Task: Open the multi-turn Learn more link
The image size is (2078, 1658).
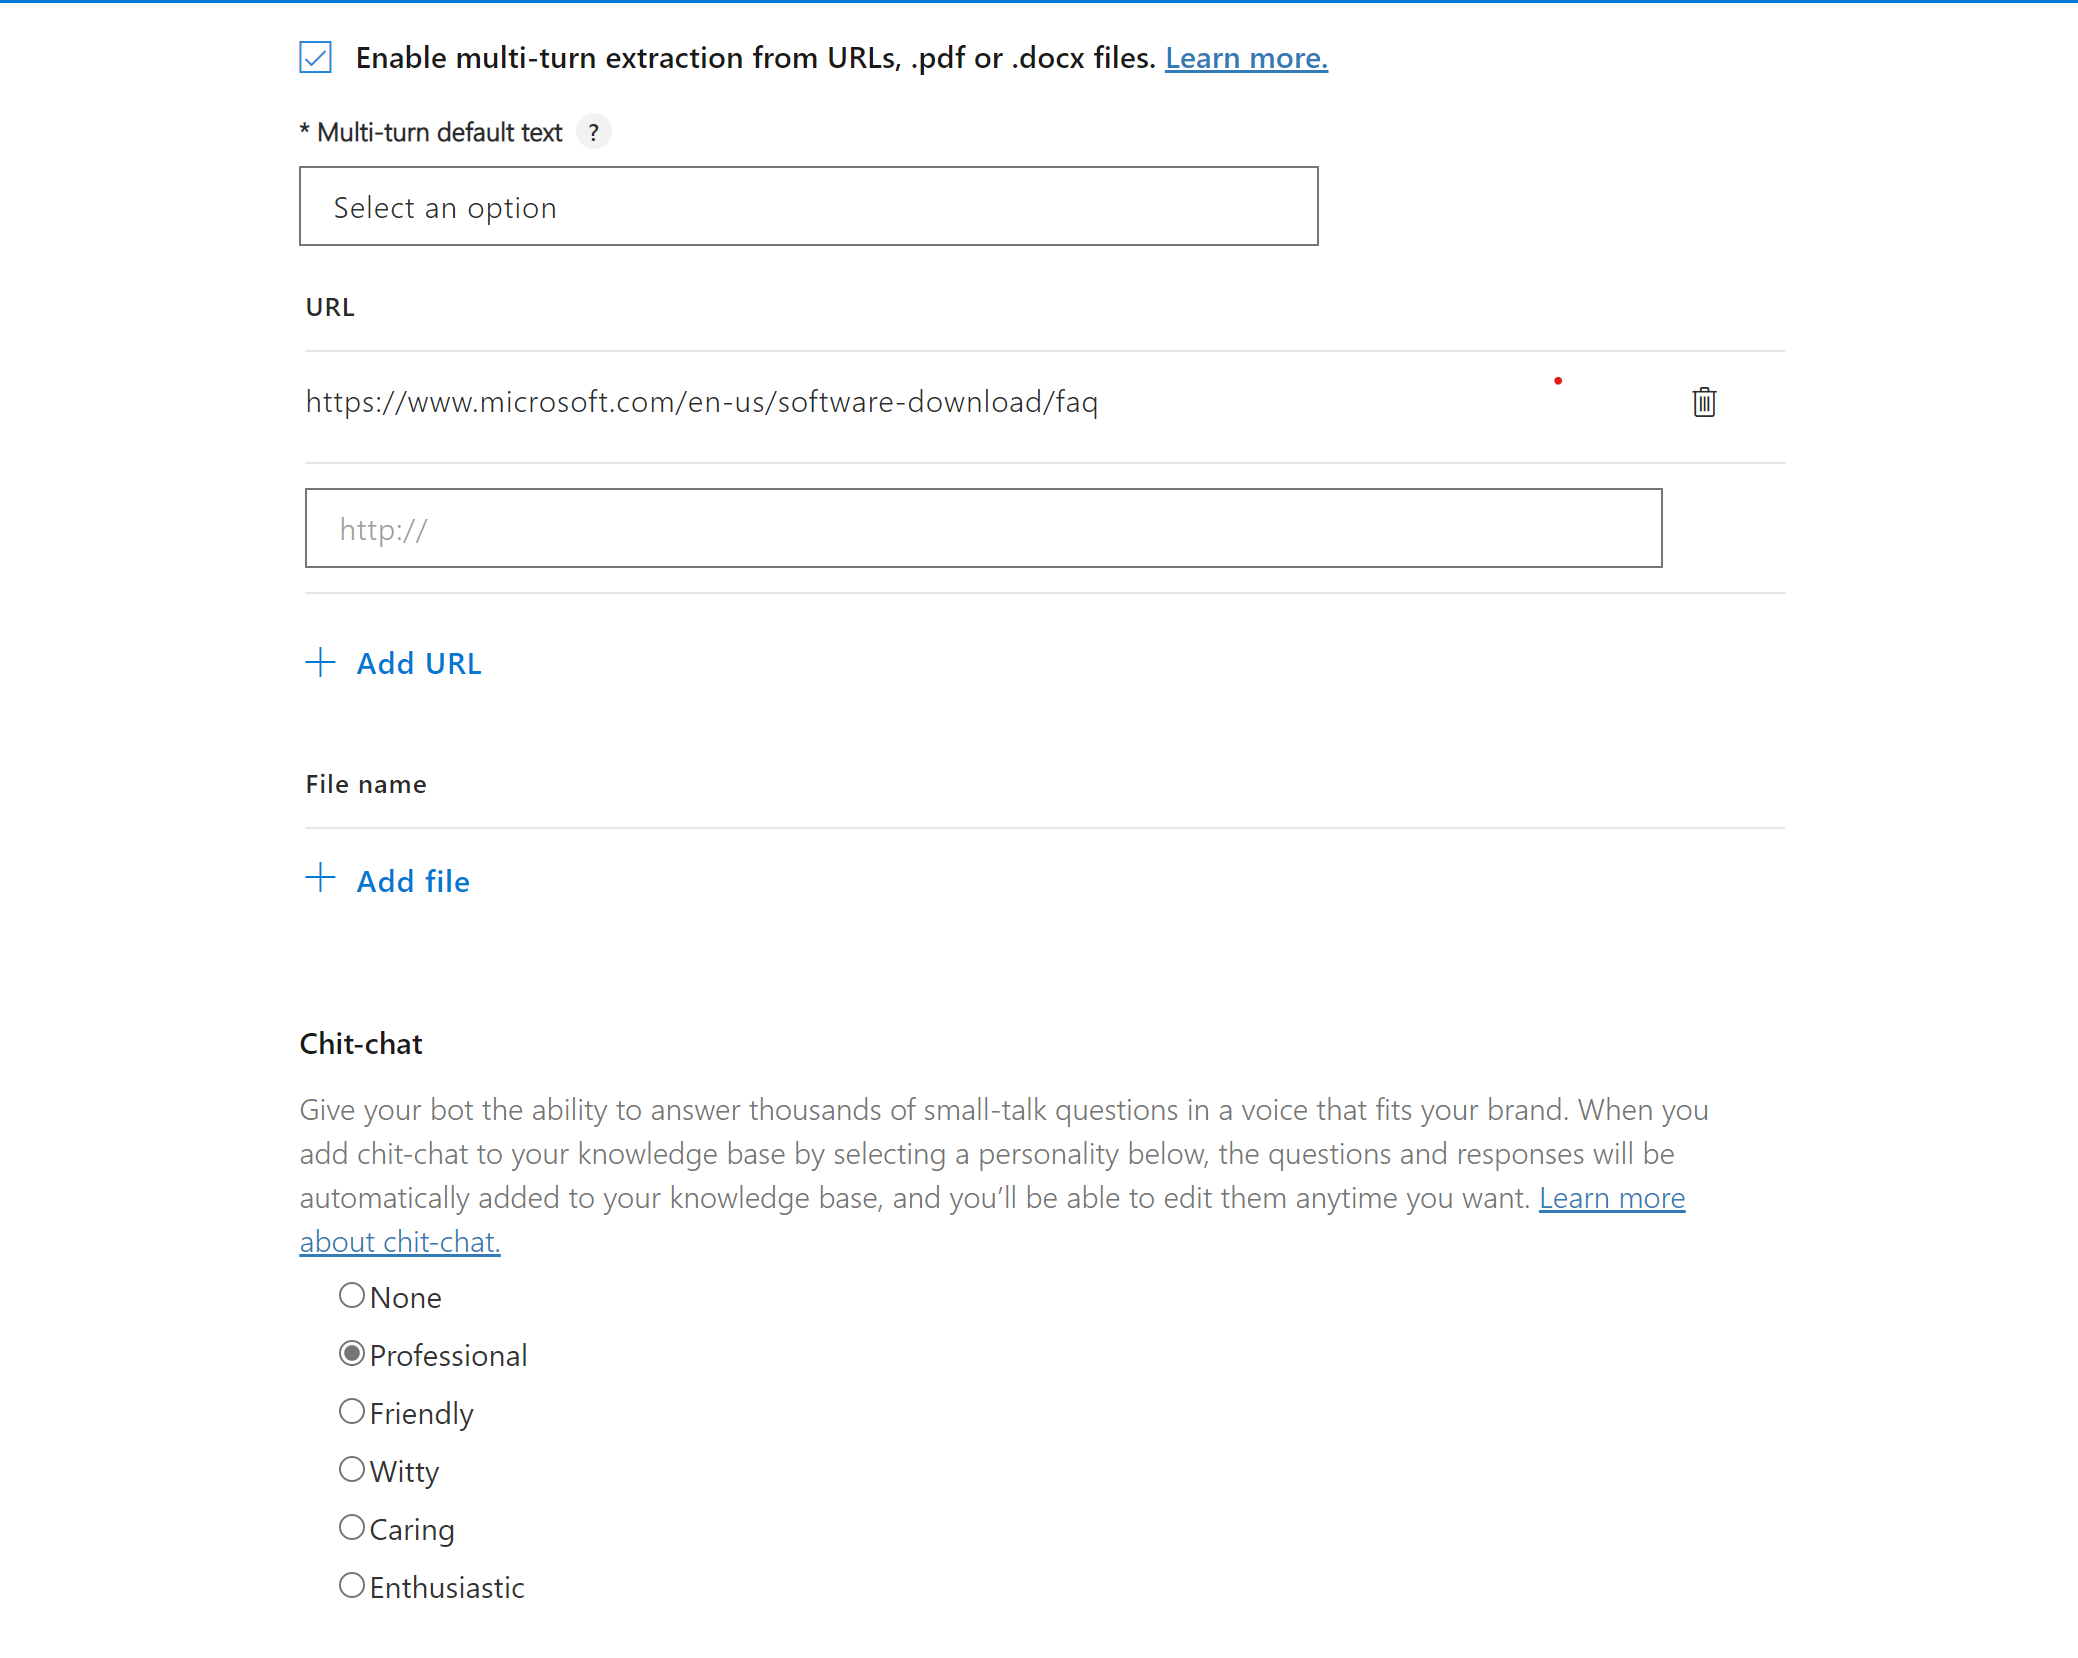Action: click(1246, 58)
